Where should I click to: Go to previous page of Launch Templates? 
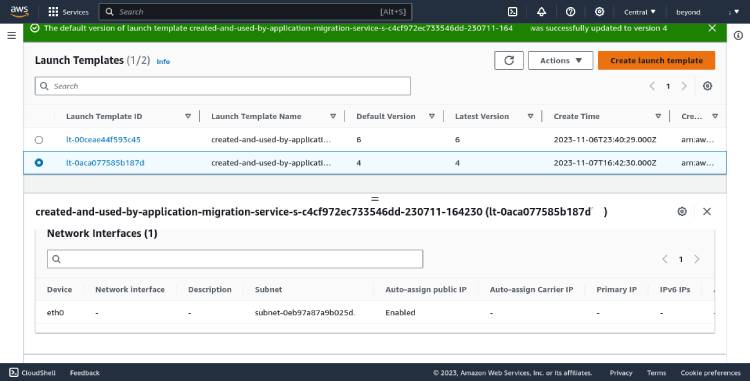pos(652,86)
